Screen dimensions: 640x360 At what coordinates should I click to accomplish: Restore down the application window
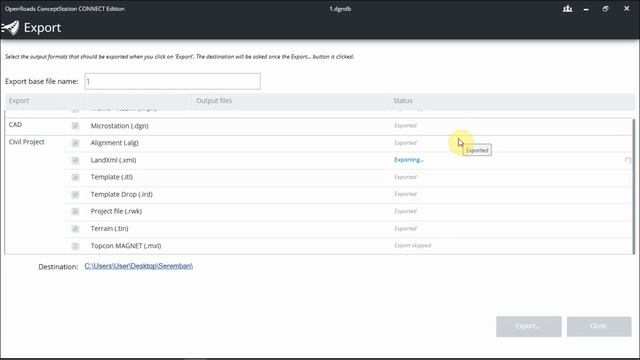point(605,9)
